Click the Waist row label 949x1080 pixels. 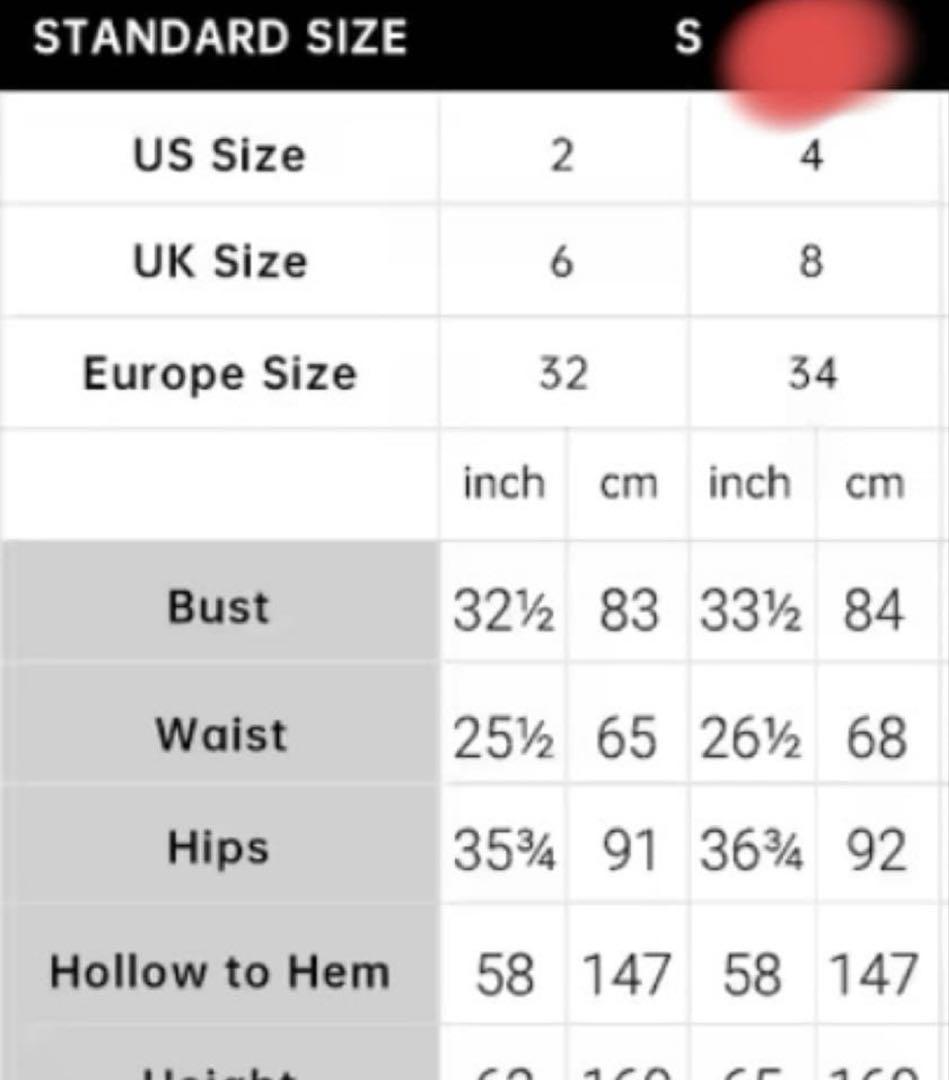click(221, 735)
